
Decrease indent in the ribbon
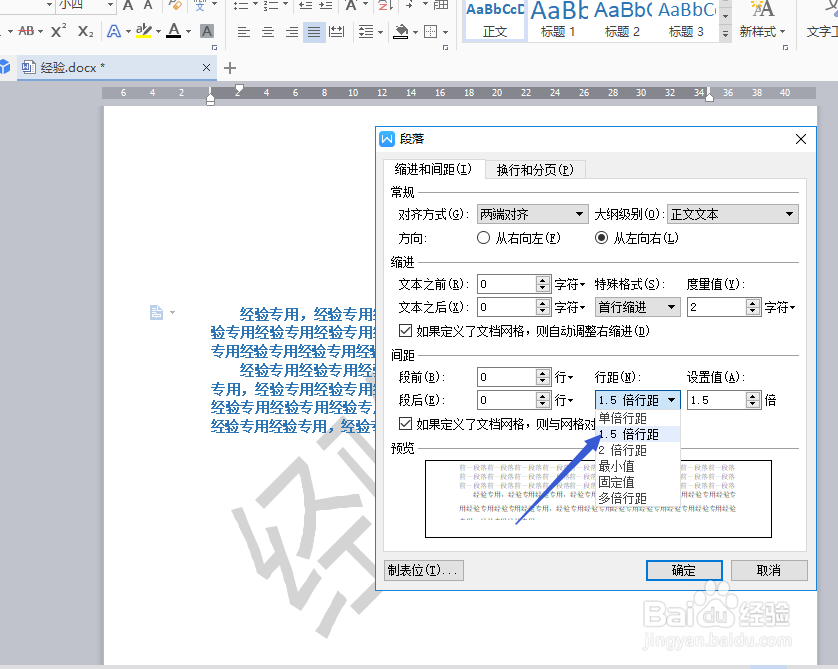[x=305, y=5]
